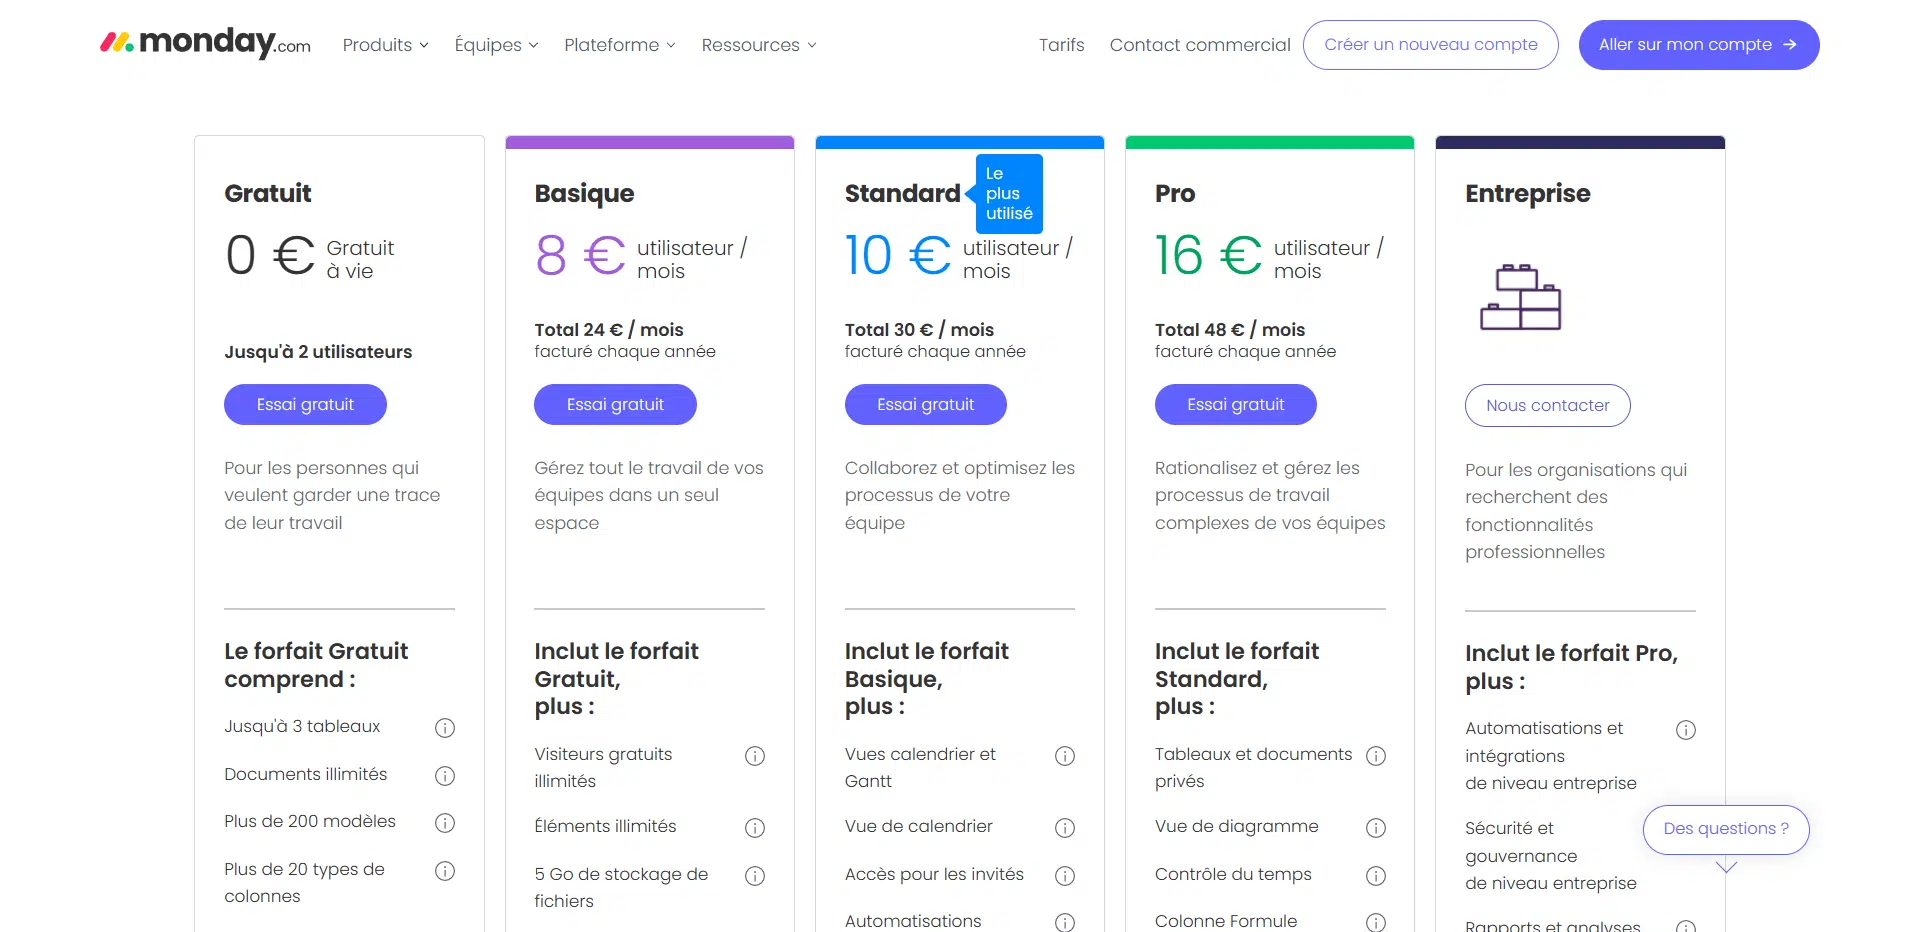Open the Équipes dropdown menu
Screen dimensions: 1920x932
(x=496, y=45)
